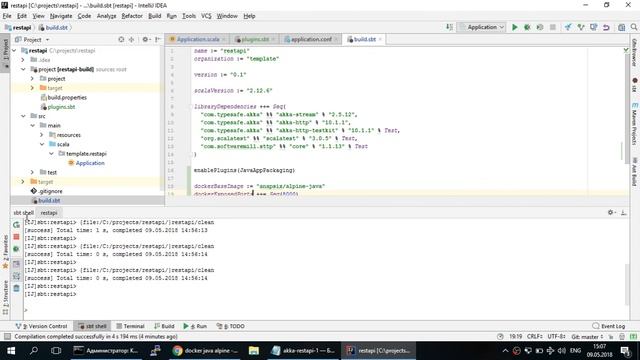640x360 pixels.
Task: Click Scroll from Source target icon
Action: [x=121, y=40]
